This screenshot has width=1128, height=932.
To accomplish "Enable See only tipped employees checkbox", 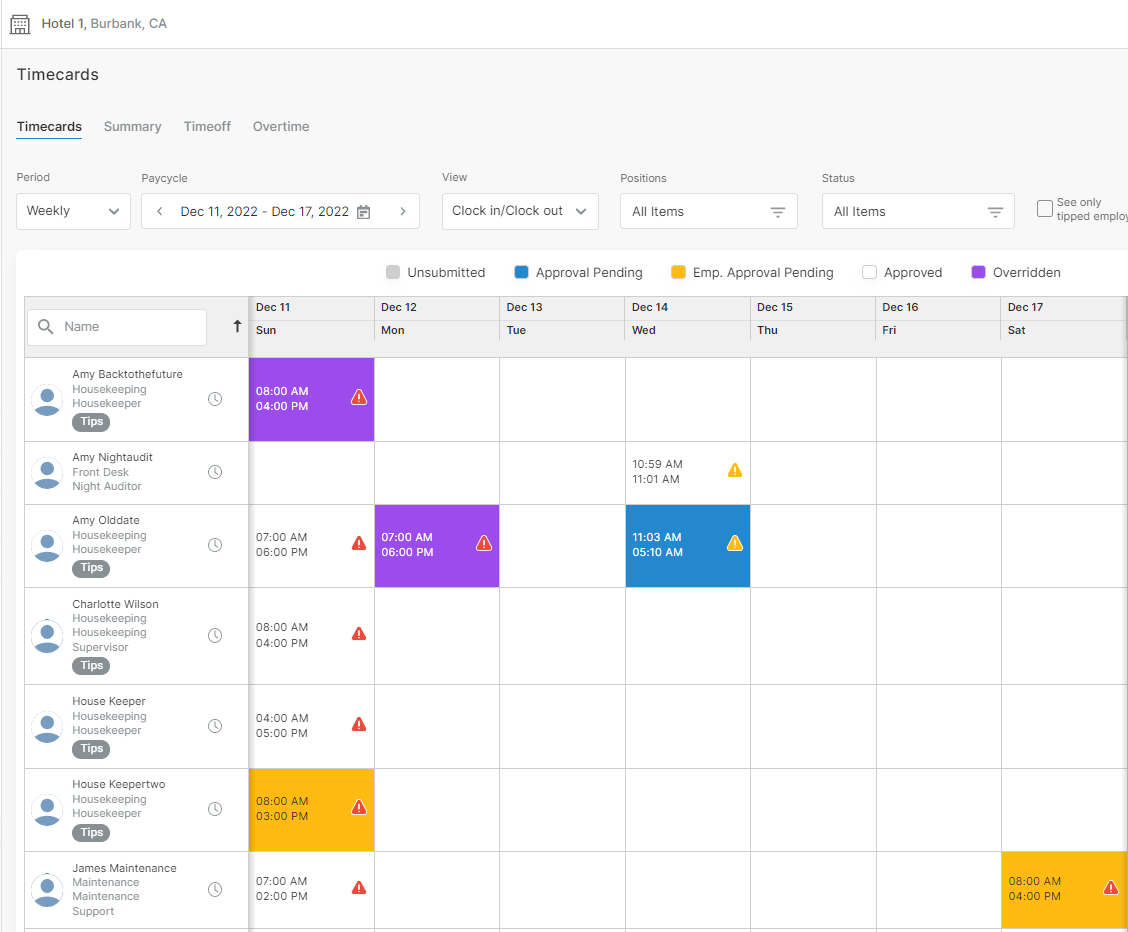I will (1045, 209).
